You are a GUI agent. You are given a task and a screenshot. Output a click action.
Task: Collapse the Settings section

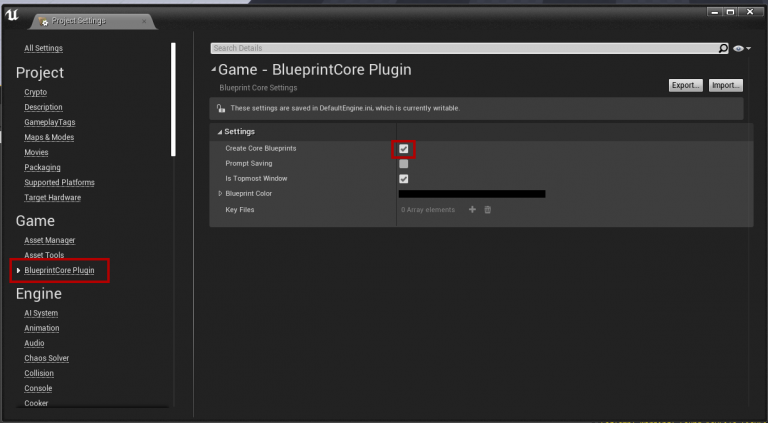pos(219,132)
